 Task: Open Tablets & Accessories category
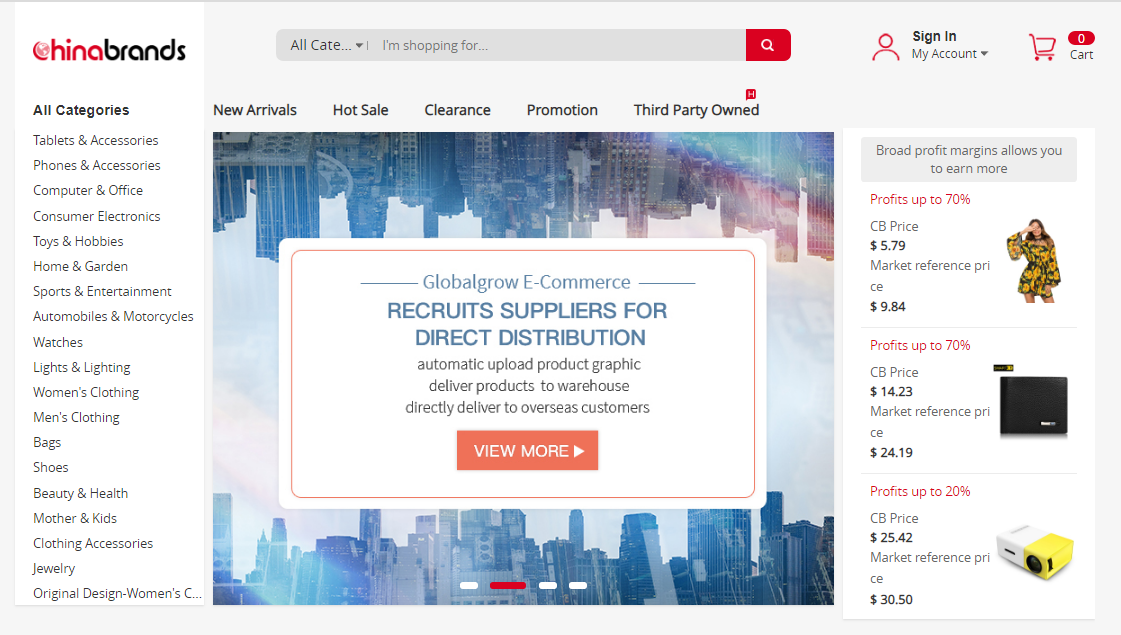(x=96, y=140)
